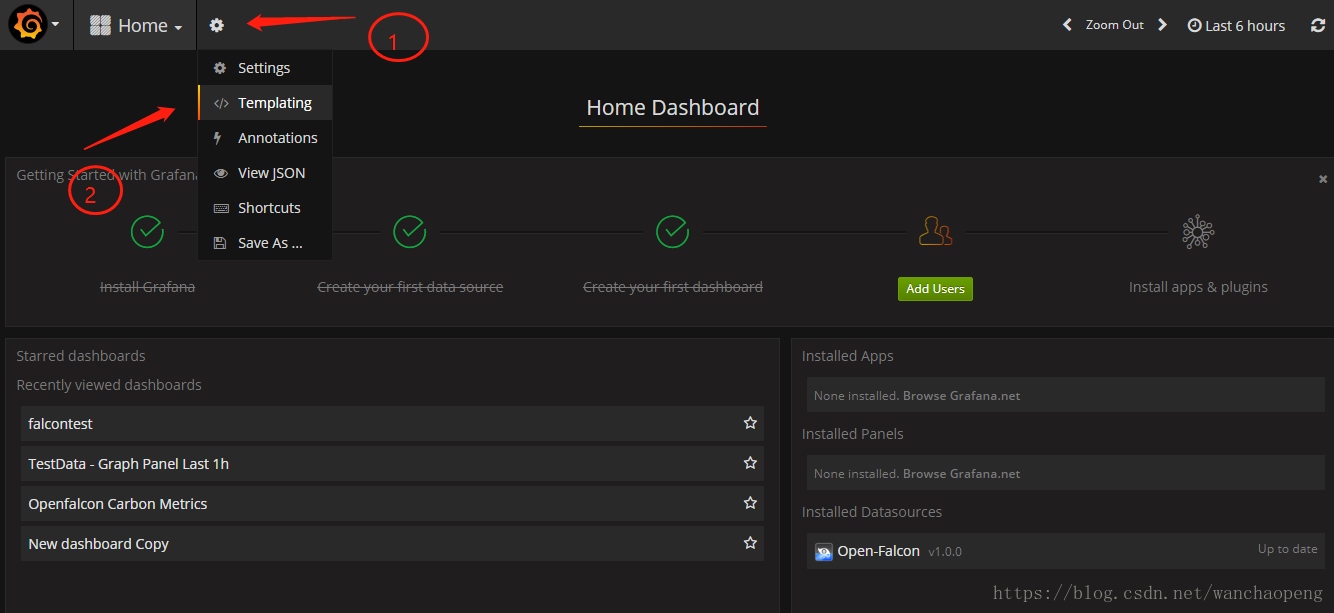Click Create your first dashboard text
This screenshot has width=1334, height=613.
click(x=673, y=287)
